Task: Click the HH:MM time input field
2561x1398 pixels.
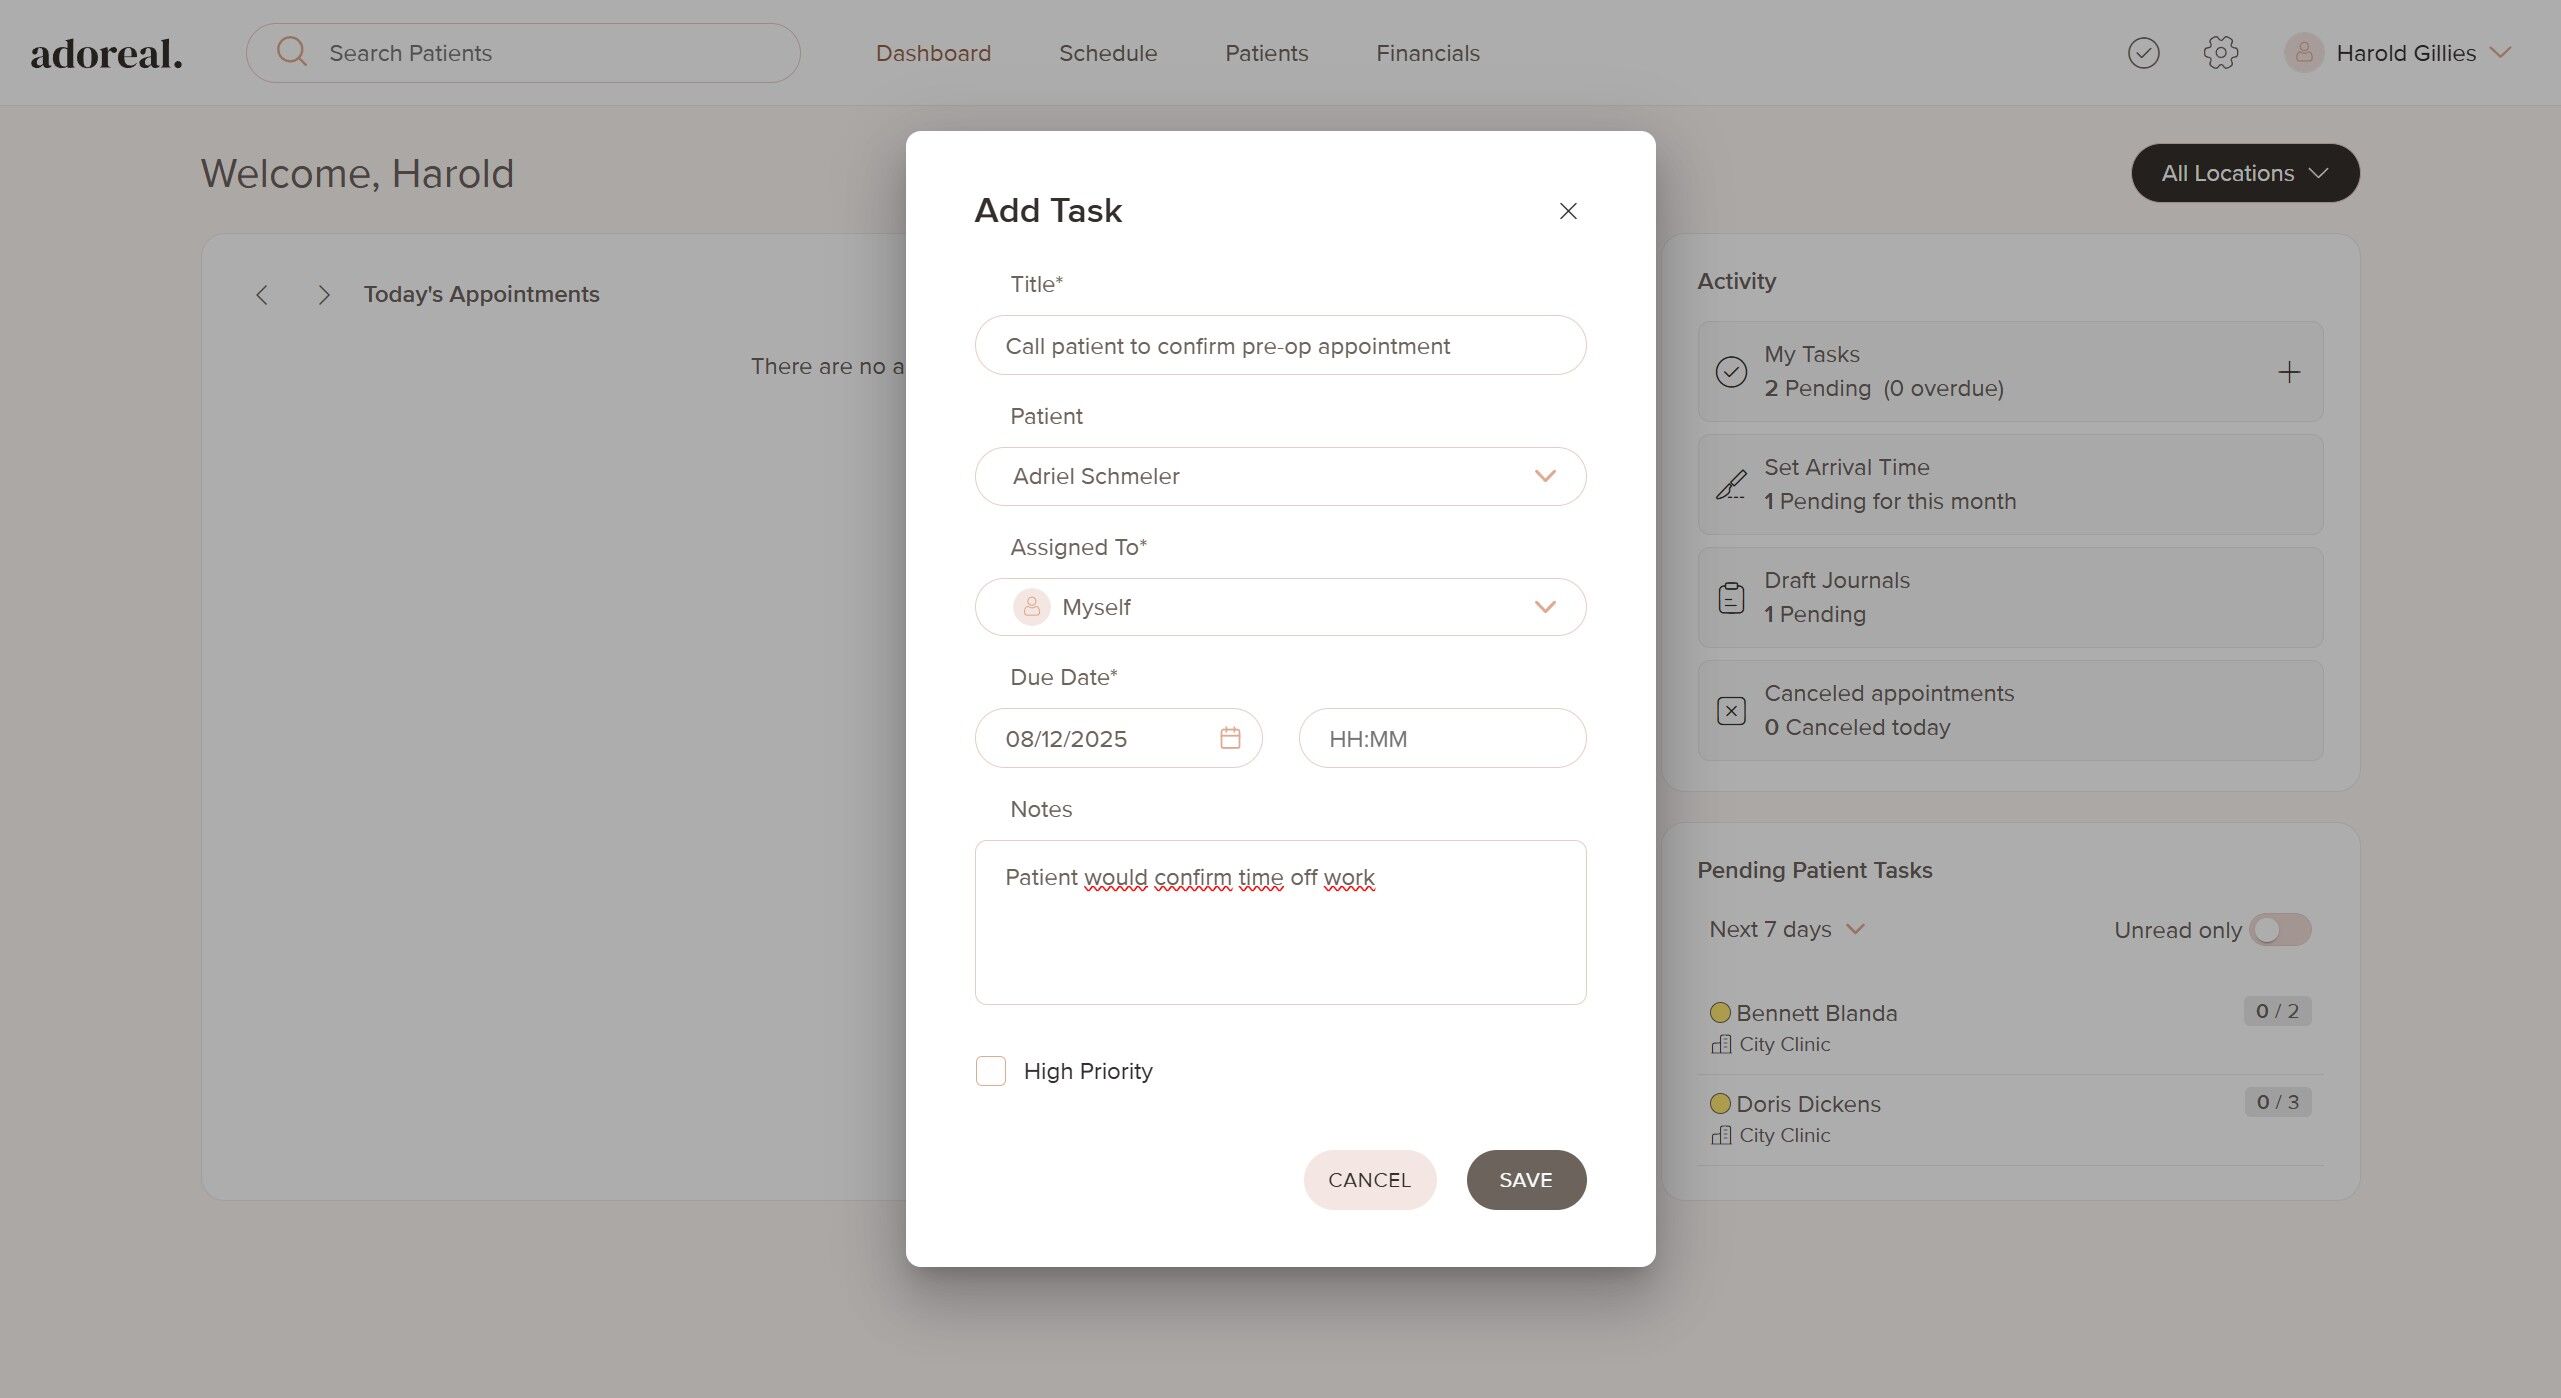Action: [1441, 738]
